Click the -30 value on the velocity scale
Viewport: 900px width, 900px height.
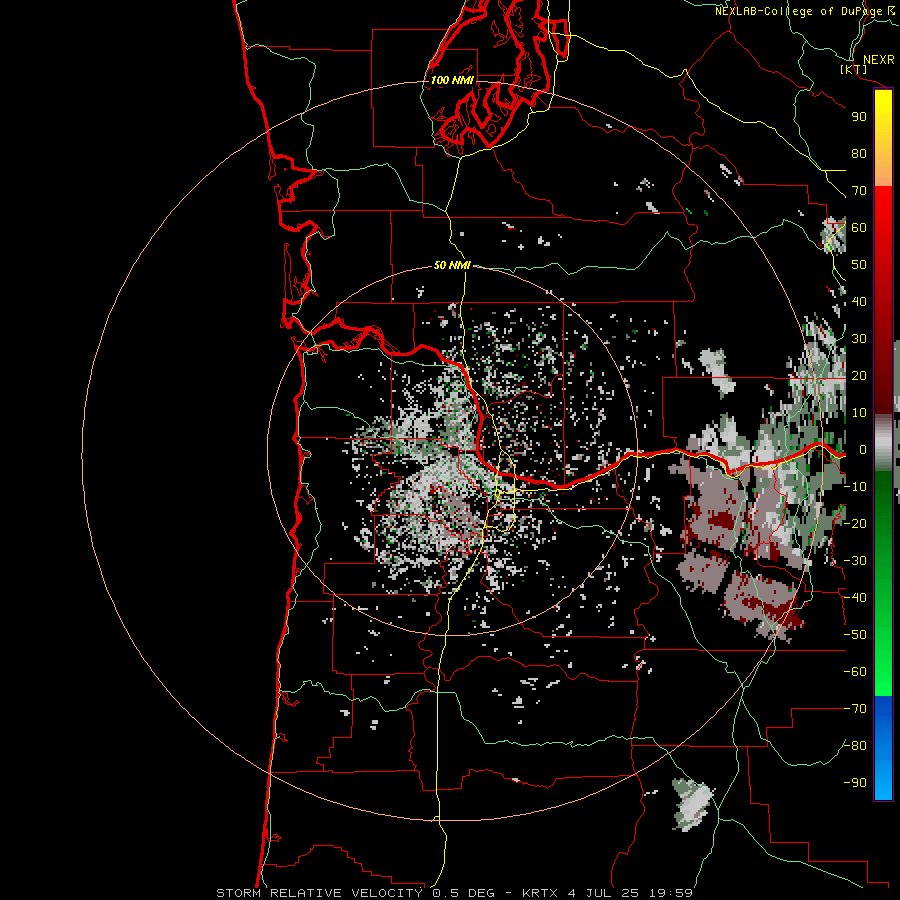(855, 561)
